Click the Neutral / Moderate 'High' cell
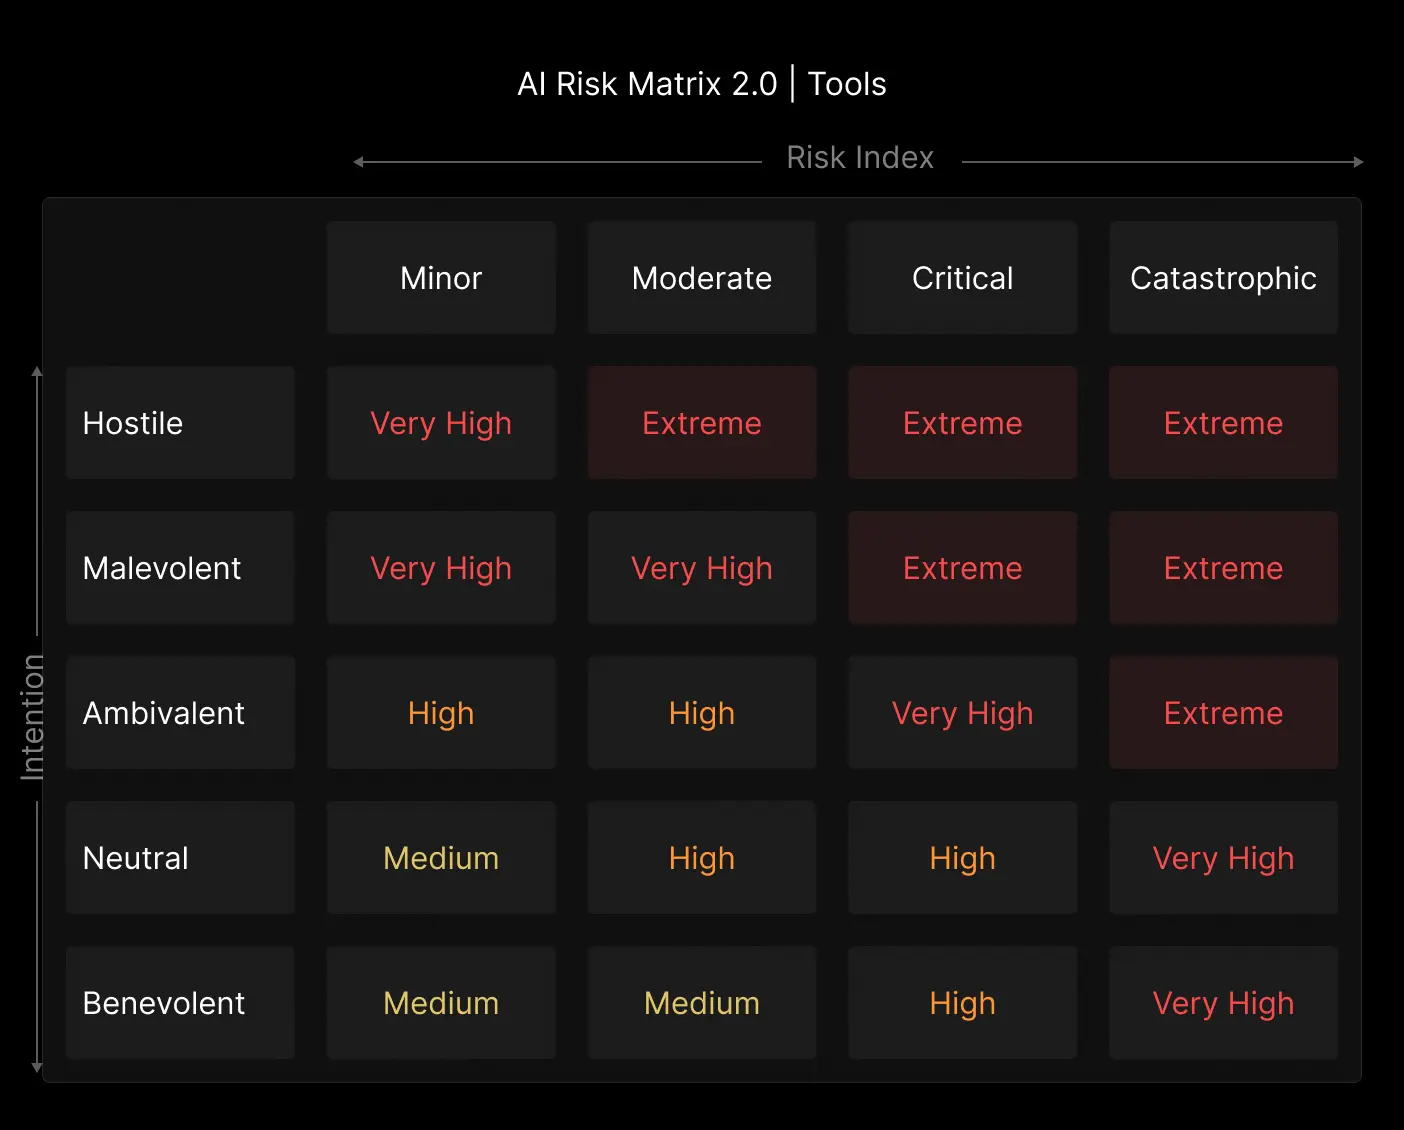The image size is (1404, 1130). [x=702, y=858]
